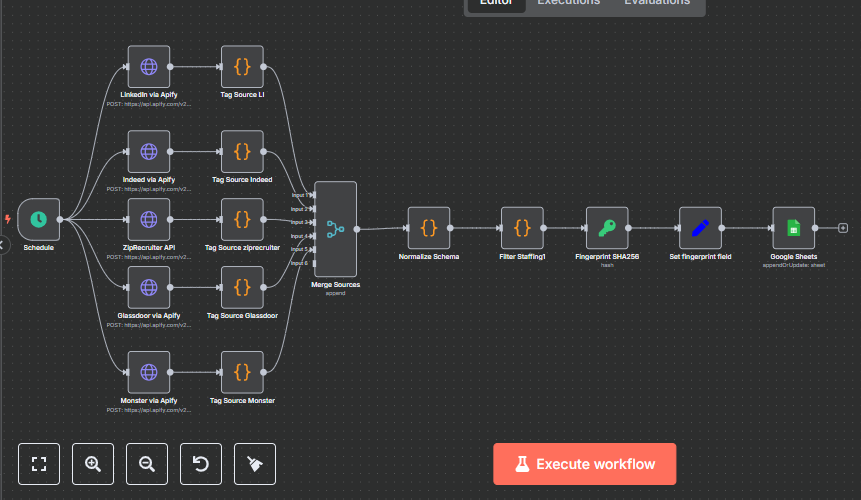Screen dimensions: 861x500
Task: Switch to the Editor tab
Action: click(x=496, y=3)
